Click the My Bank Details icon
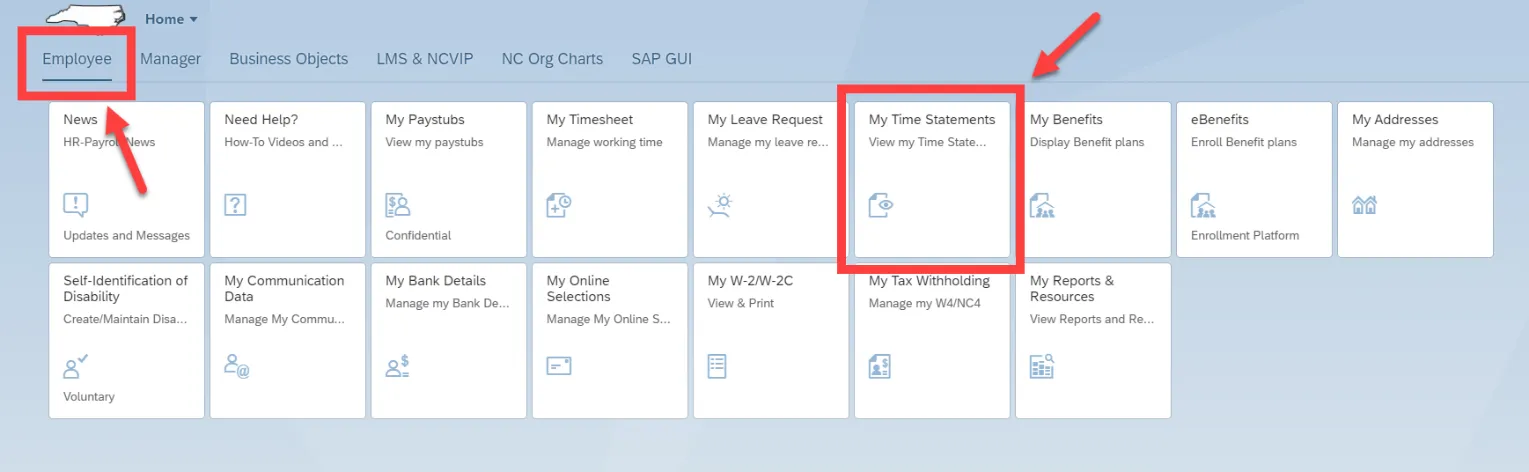This screenshot has height=472, width=1529. coord(398,366)
